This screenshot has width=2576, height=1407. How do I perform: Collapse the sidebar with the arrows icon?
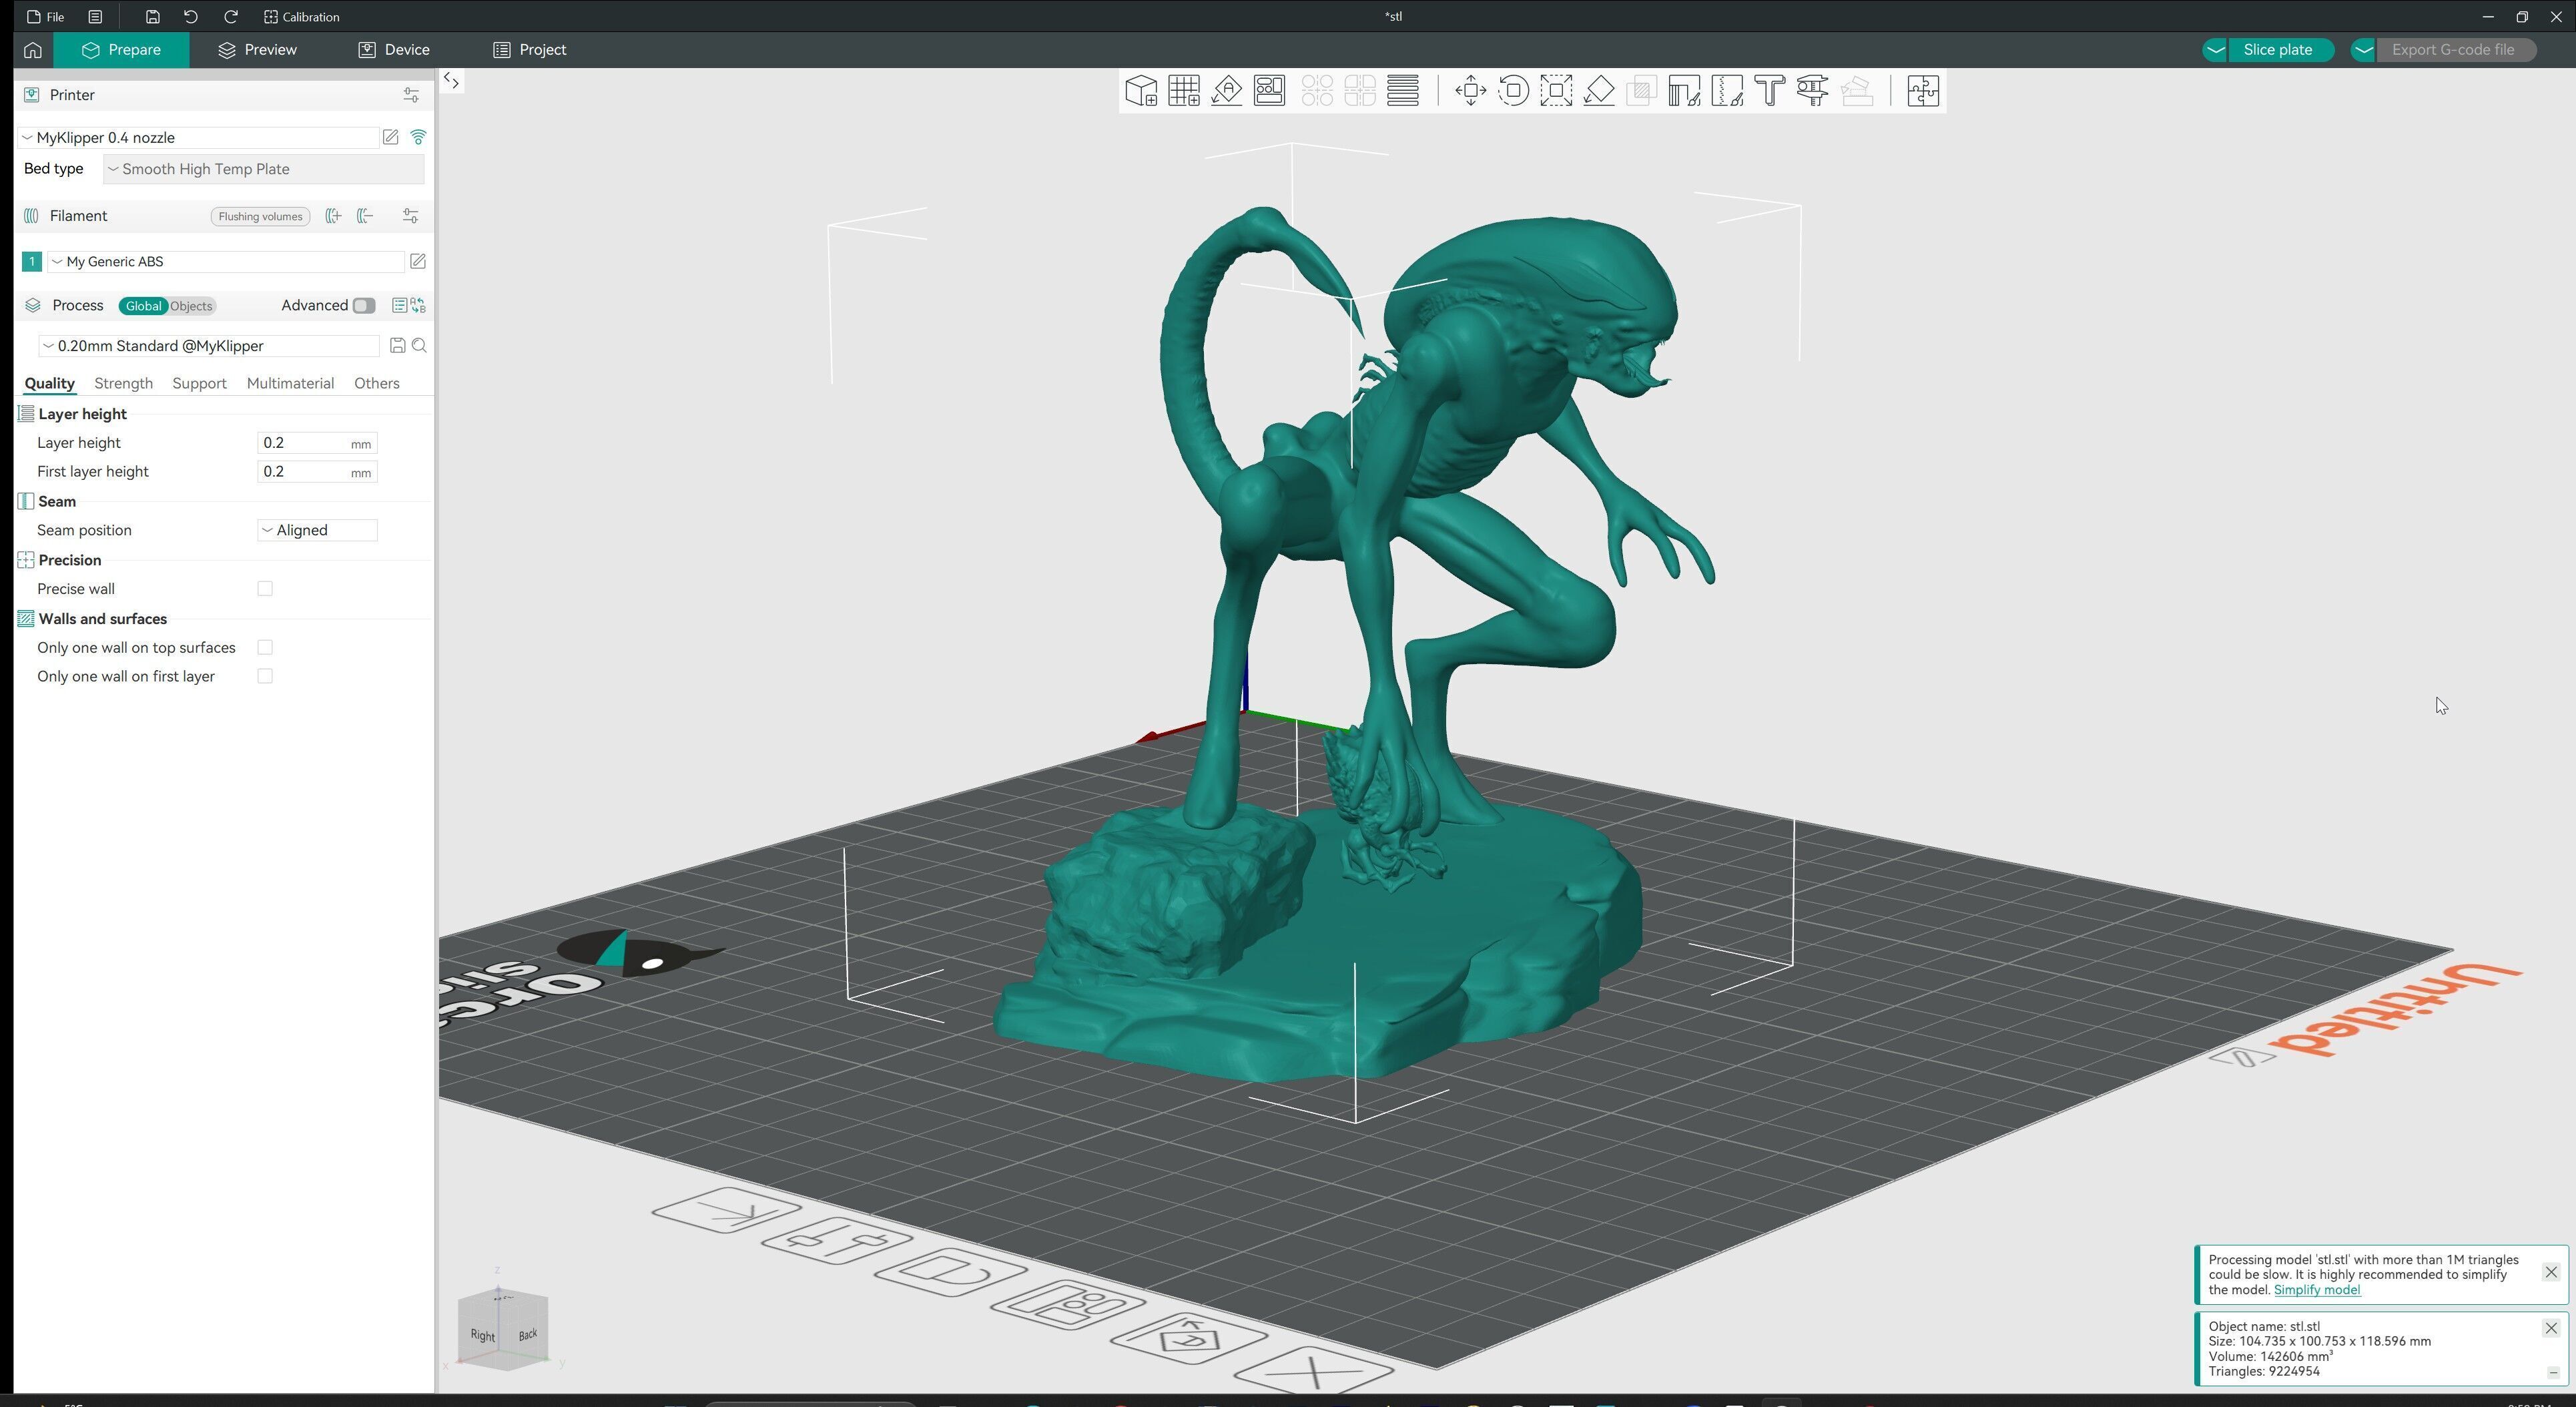coord(452,82)
